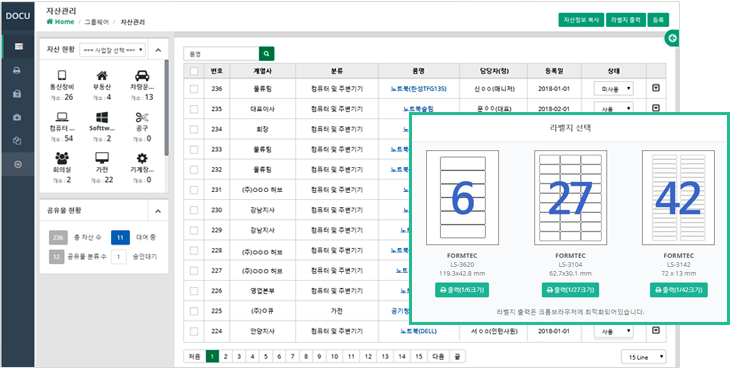Screen dimensions: 730x369
Task: Open the 노트북(한성TFG13S) item link
Action: point(419,88)
